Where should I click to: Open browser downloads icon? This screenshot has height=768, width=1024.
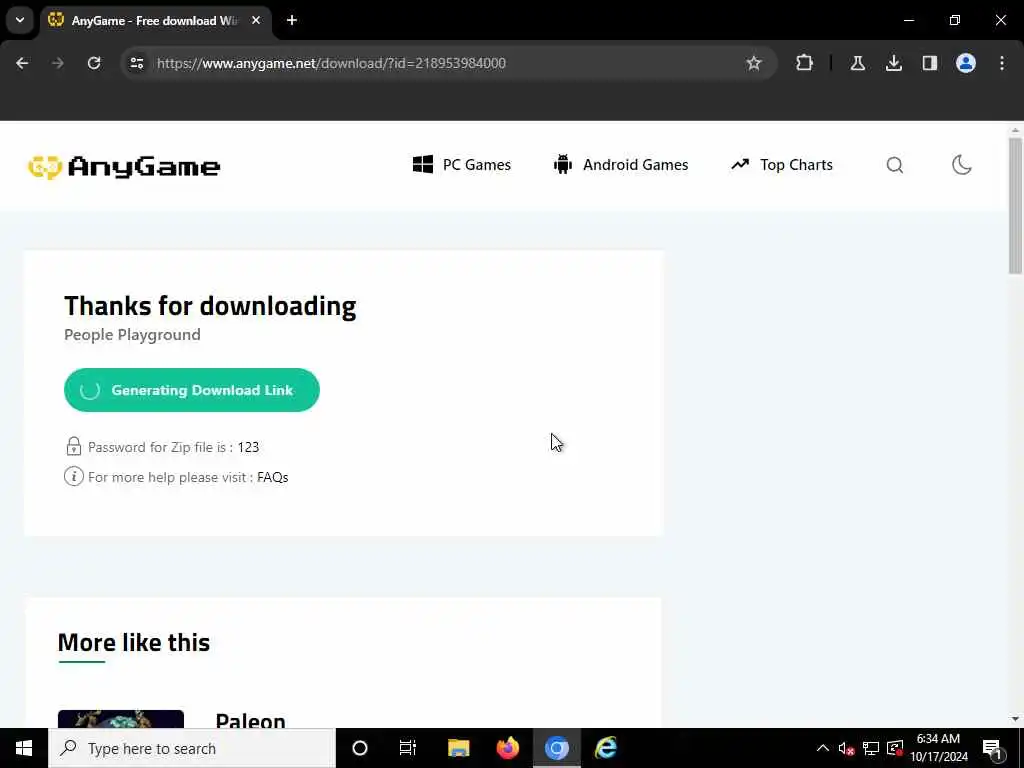point(893,63)
